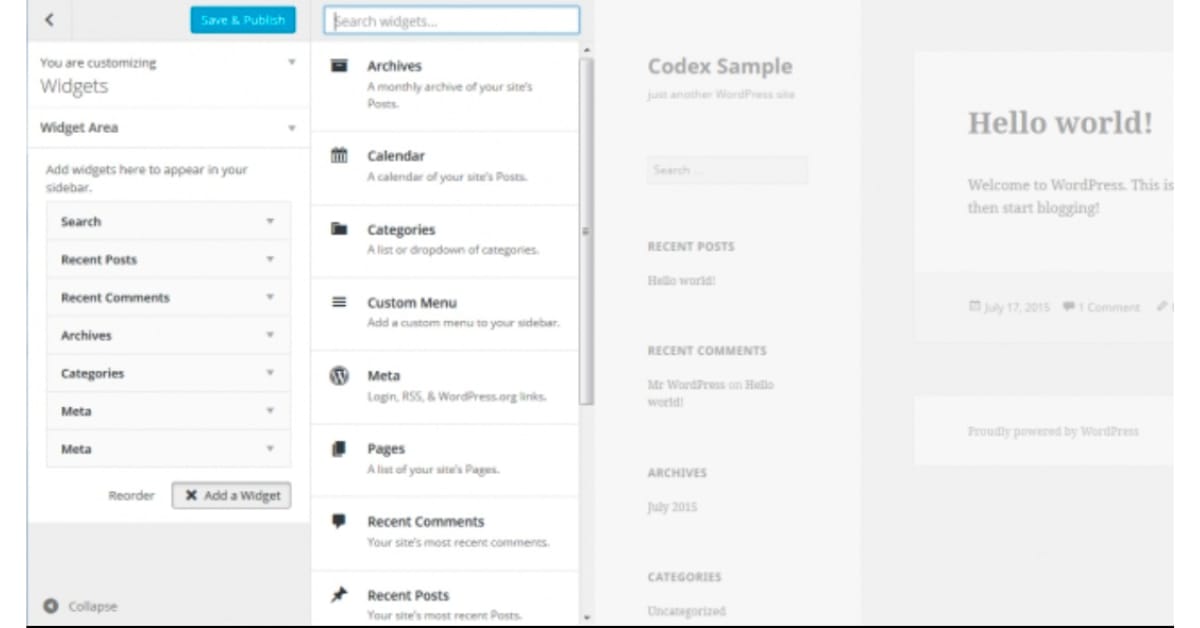This screenshot has width=1200, height=628.
Task: Click the Meta WordPress logo icon
Action: [x=340, y=376]
